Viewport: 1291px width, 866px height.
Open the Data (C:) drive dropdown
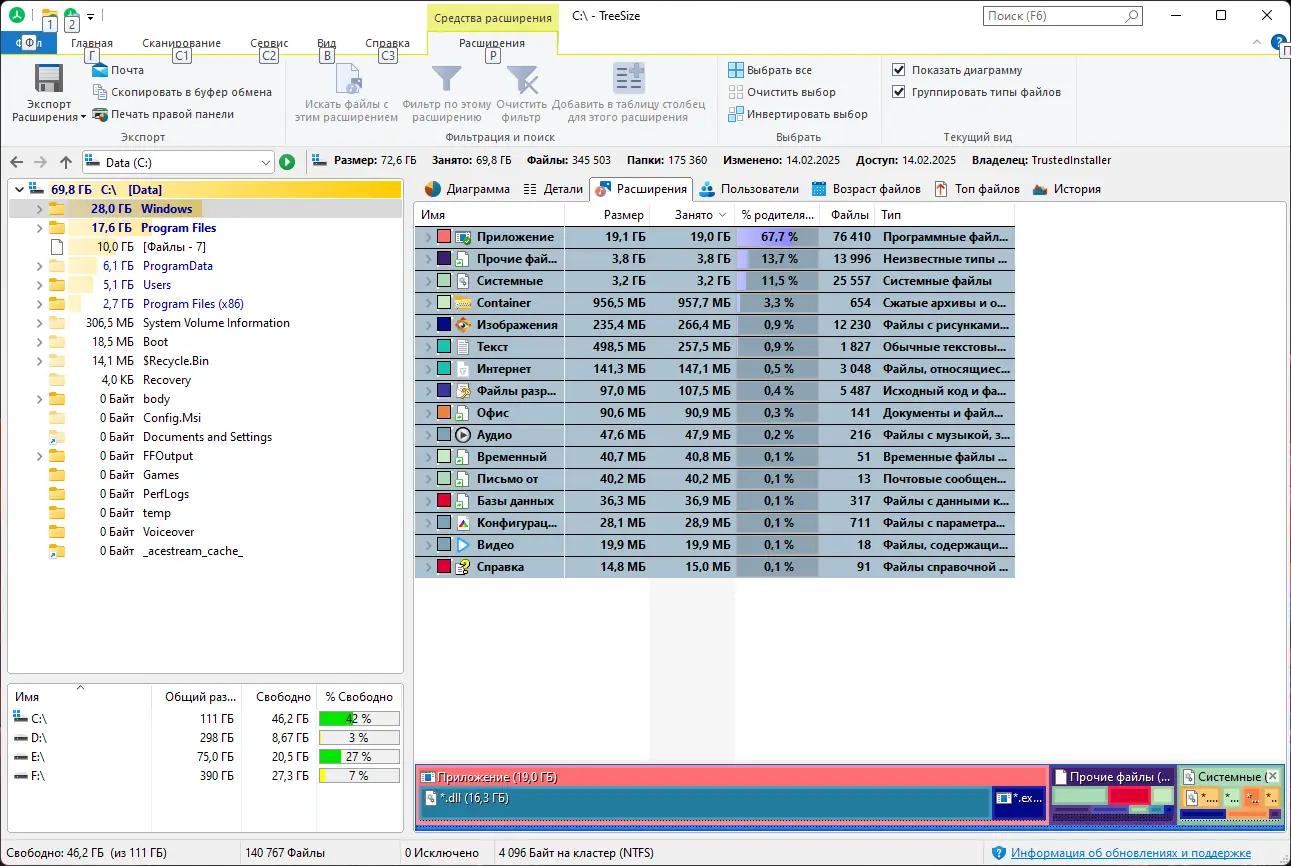[266, 161]
